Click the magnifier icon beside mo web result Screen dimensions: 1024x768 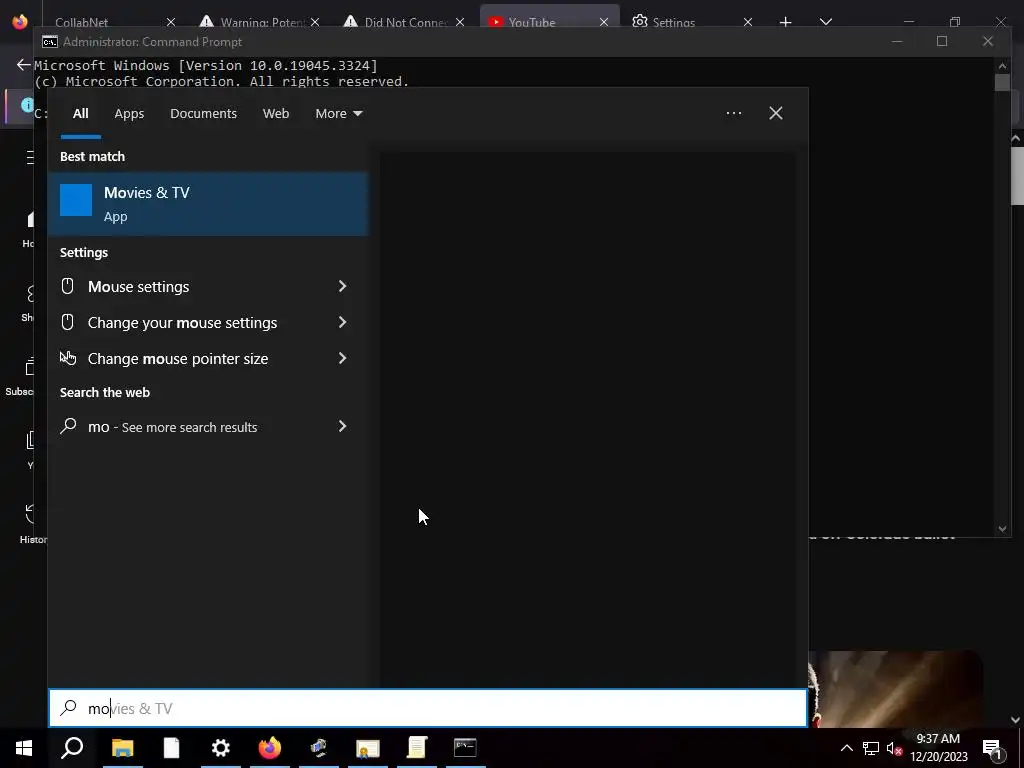(x=68, y=426)
